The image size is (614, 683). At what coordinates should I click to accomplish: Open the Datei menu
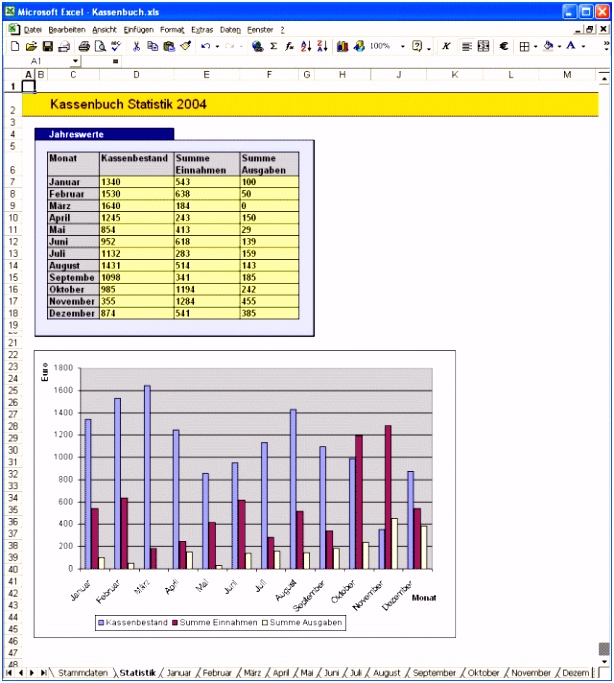tap(33, 30)
